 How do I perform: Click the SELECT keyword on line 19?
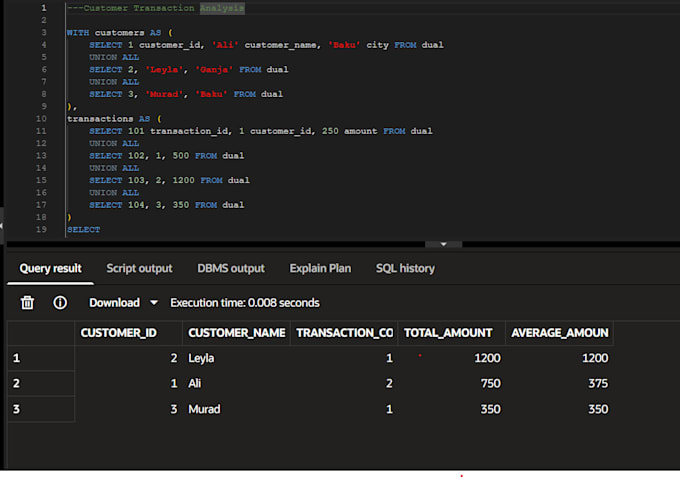83,229
